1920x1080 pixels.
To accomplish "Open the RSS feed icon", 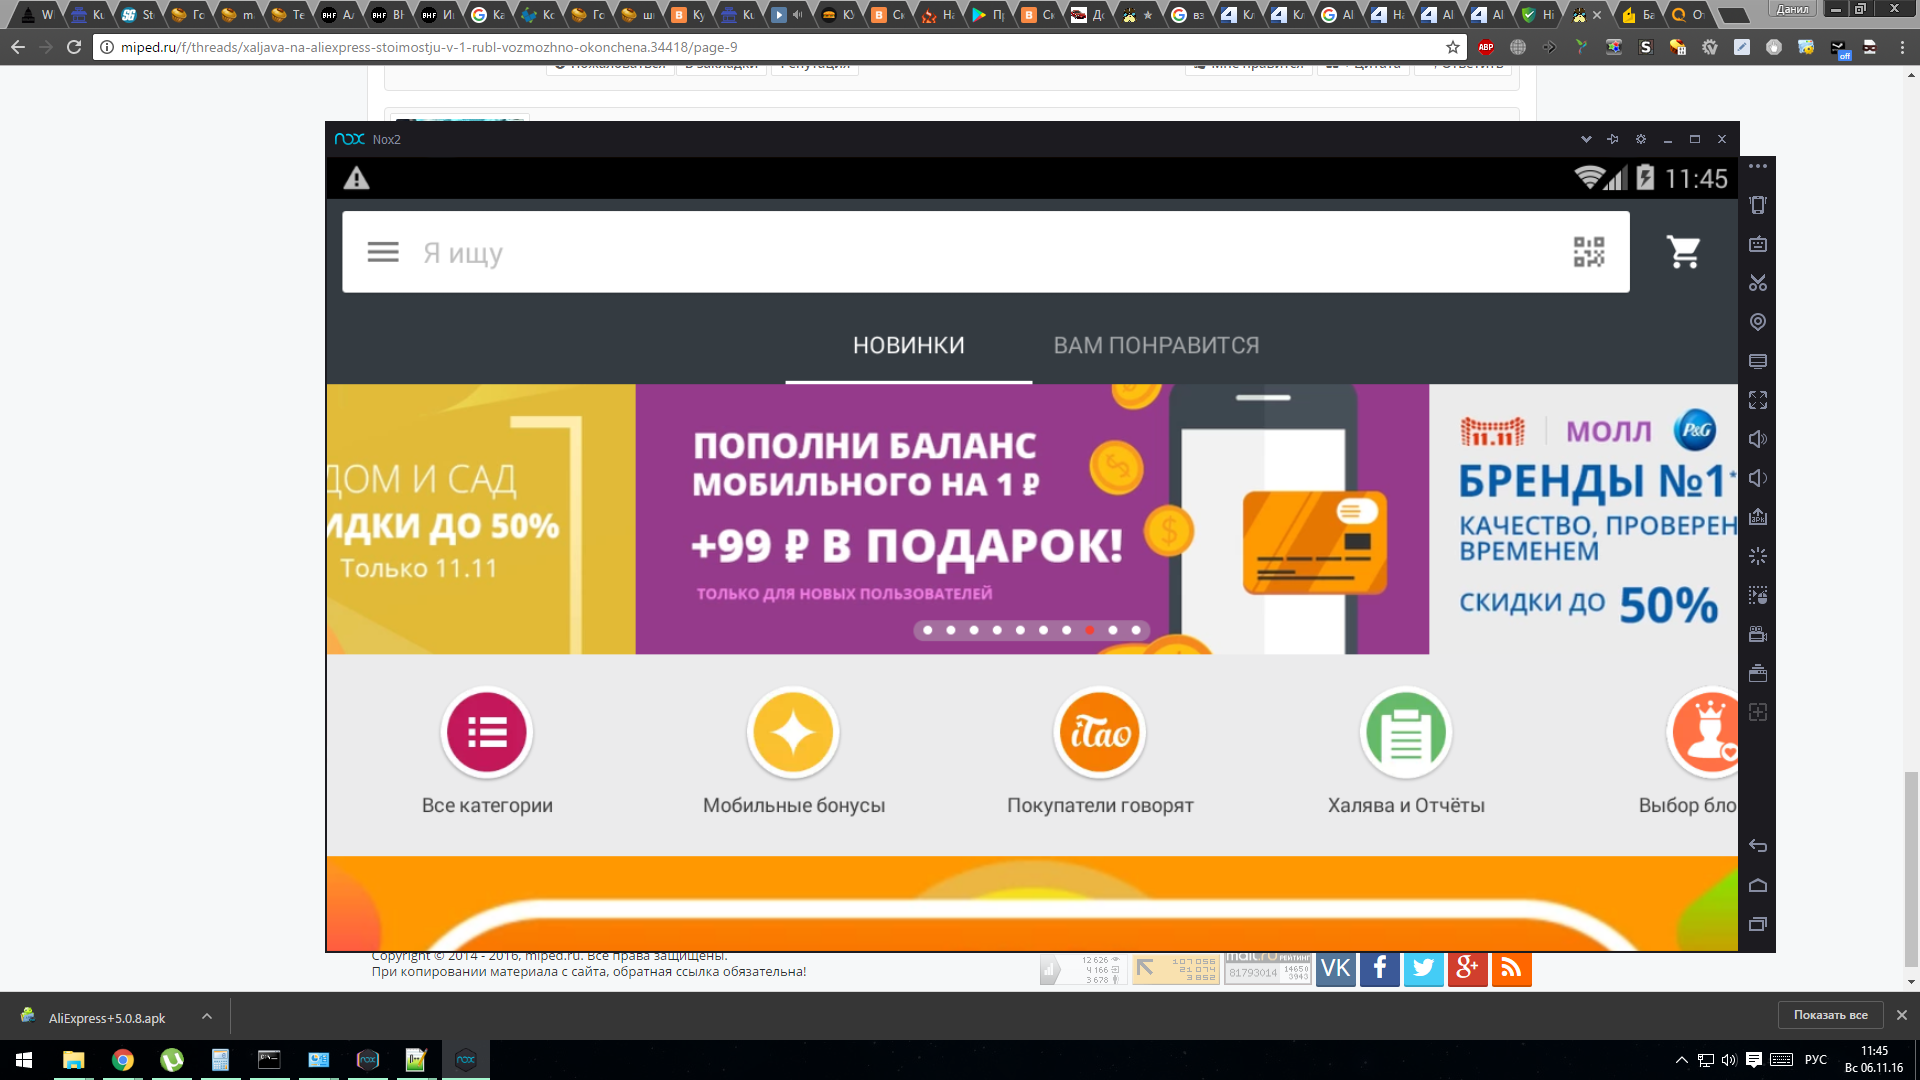I will [1512, 968].
